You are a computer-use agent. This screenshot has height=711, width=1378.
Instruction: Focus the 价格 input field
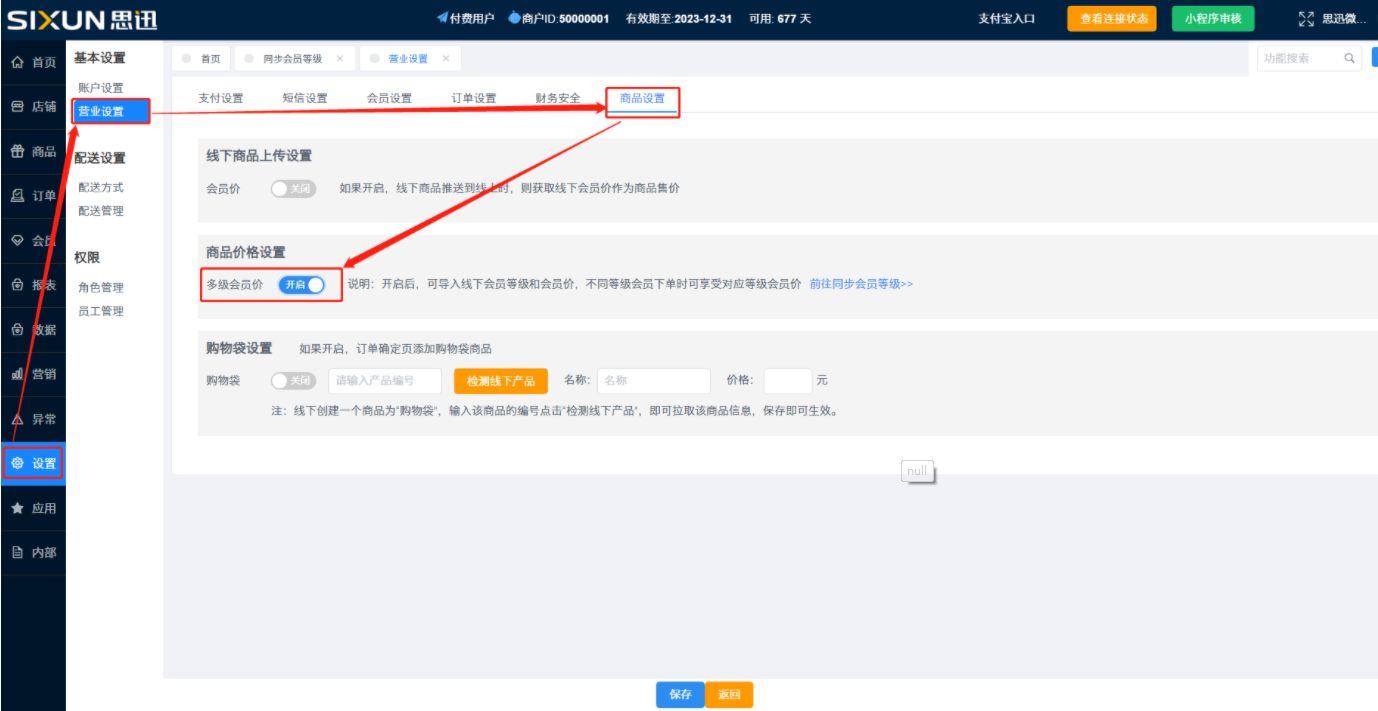pyautogui.click(x=788, y=381)
